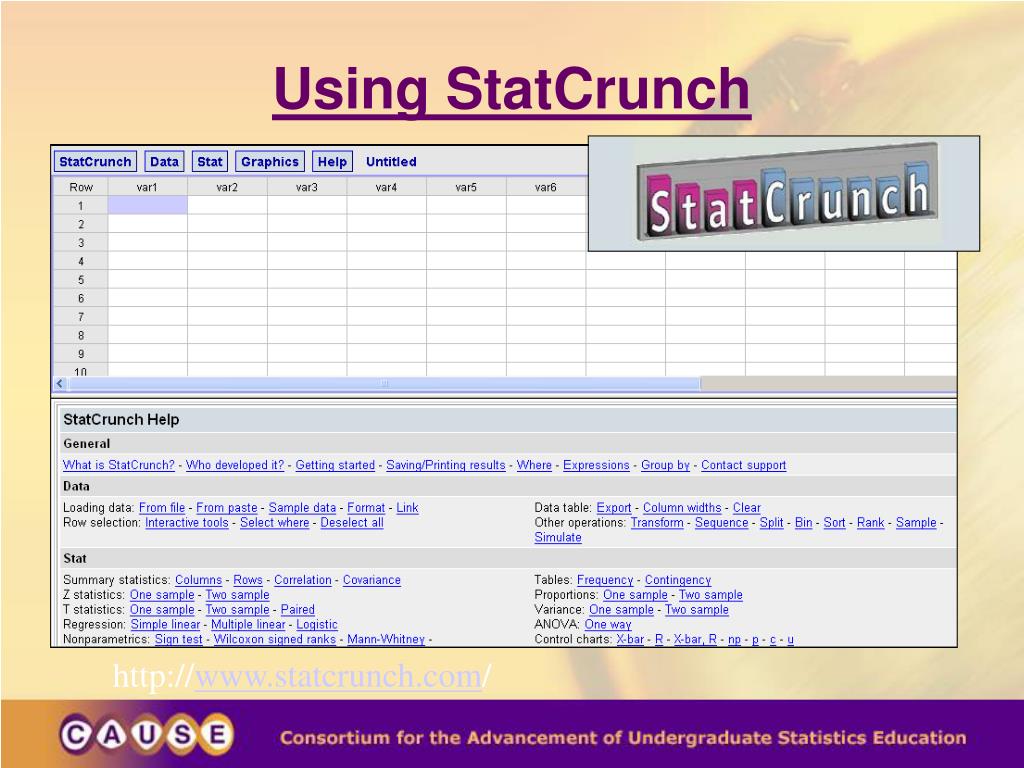1024x768 pixels.
Task: Visit the www.statcrunch.com link
Action: coord(338,676)
